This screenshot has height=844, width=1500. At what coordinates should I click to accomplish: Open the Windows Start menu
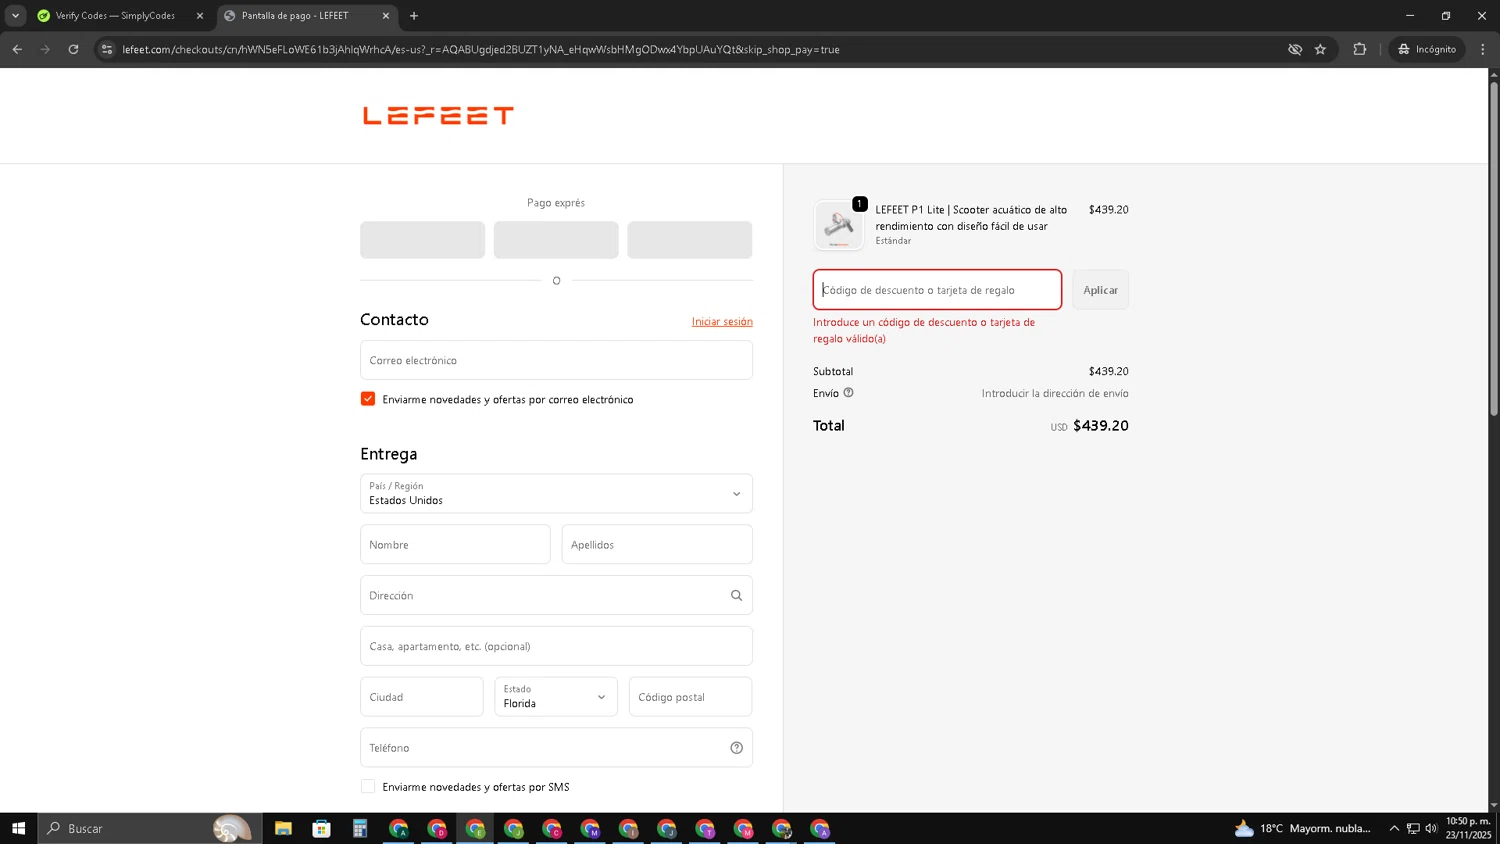(18, 828)
